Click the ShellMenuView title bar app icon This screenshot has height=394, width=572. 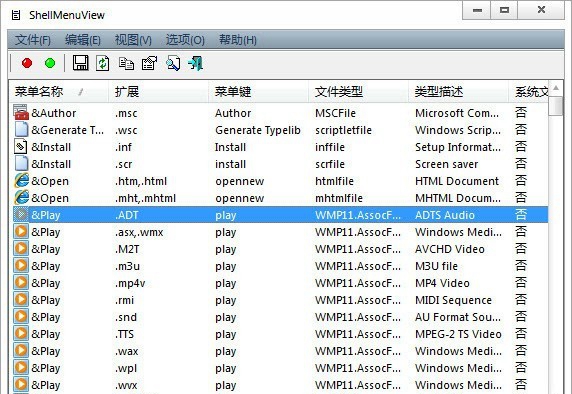tap(16, 15)
